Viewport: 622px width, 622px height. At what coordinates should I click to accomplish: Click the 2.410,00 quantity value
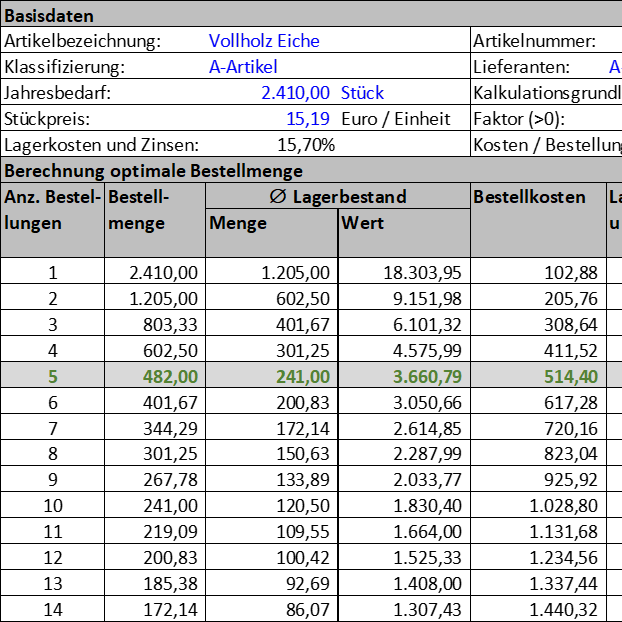click(x=295, y=93)
